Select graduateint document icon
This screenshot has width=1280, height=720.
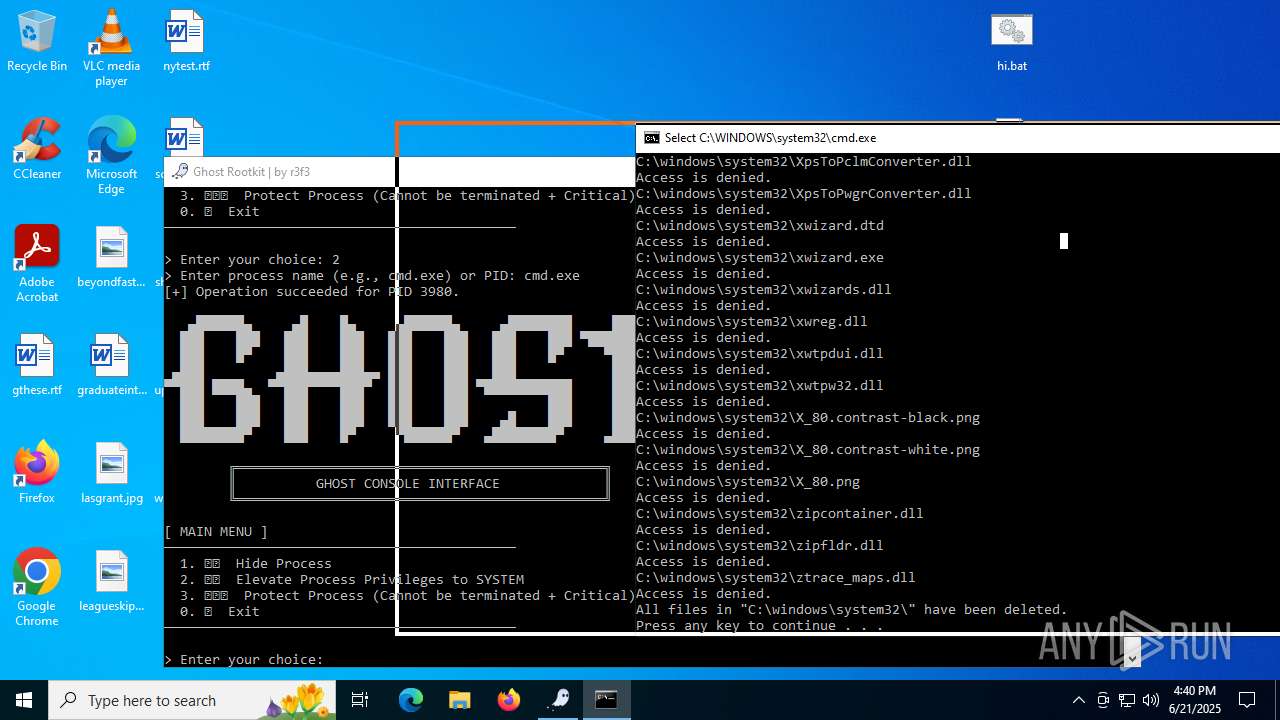(111, 365)
